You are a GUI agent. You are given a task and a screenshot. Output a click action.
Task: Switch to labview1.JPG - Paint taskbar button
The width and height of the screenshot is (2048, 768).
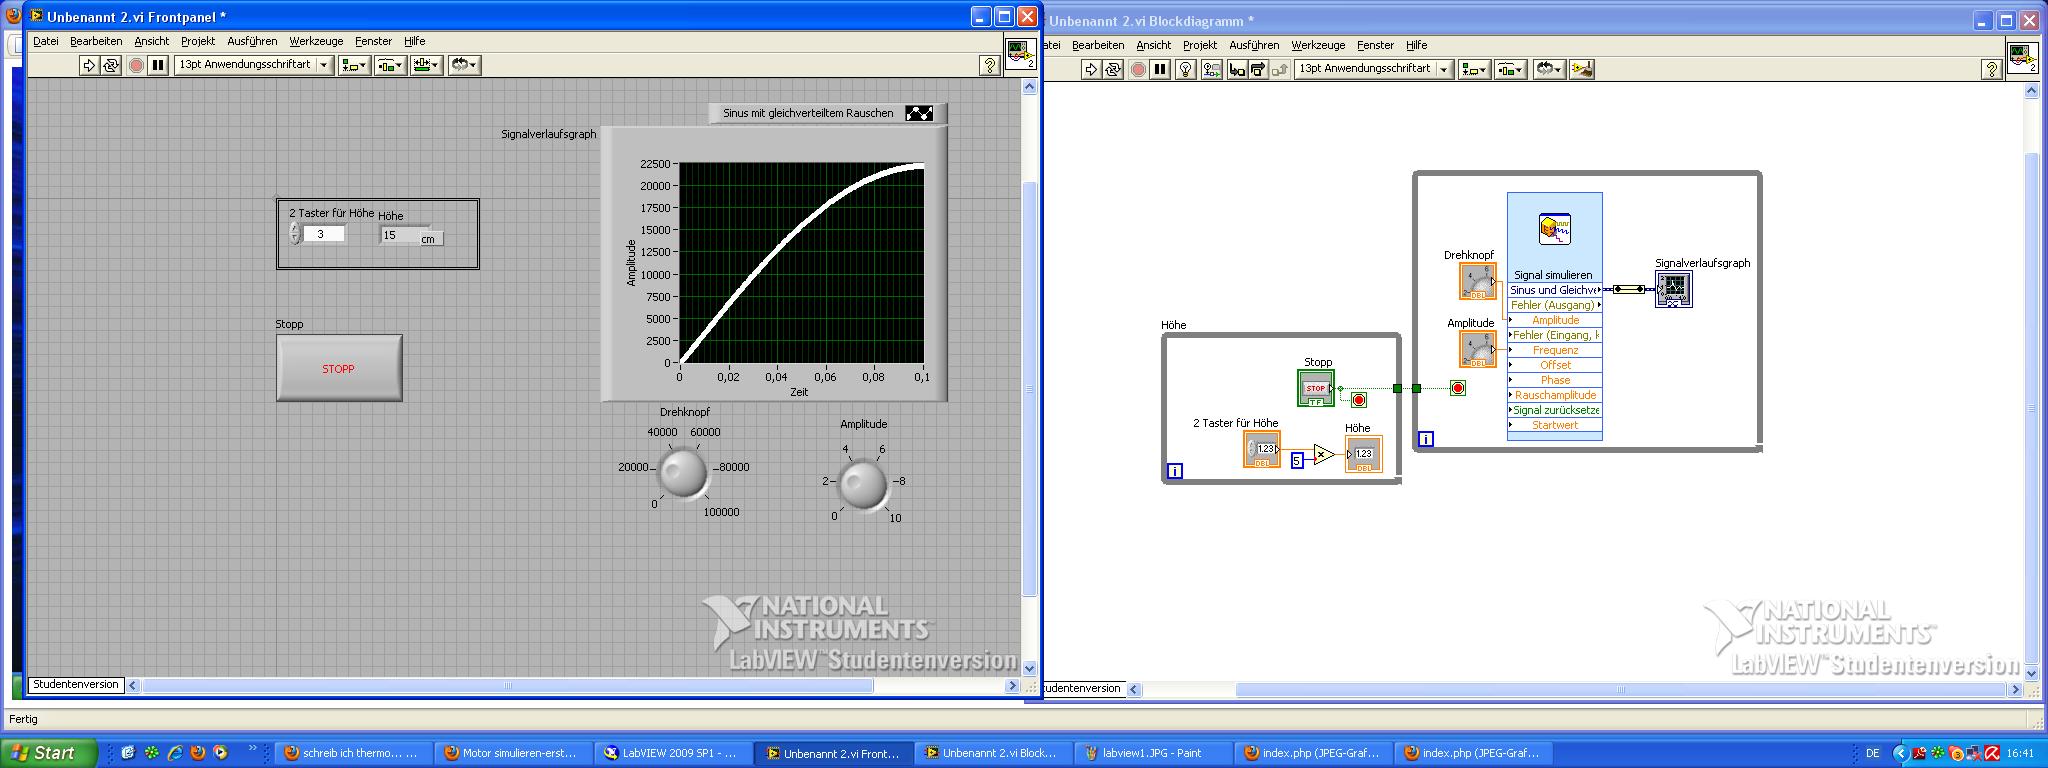tap(1151, 753)
